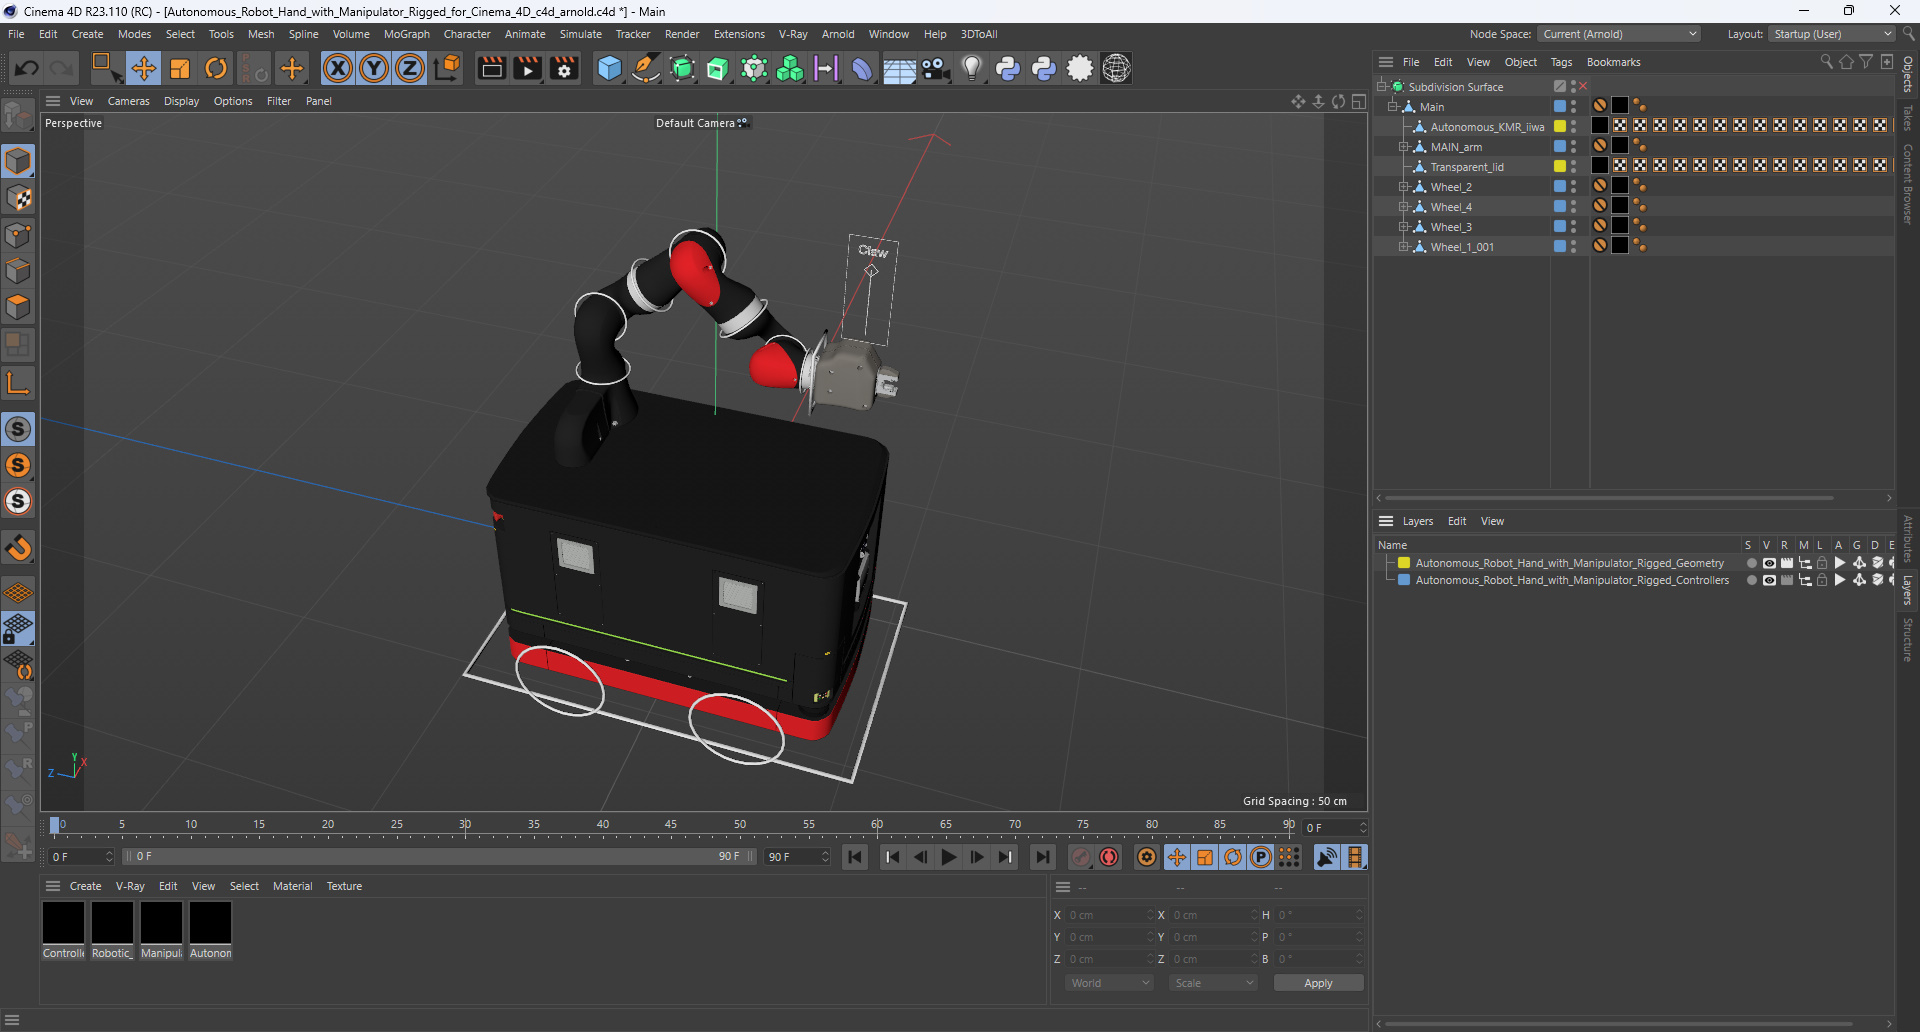This screenshot has height=1032, width=1920.
Task: Select the Rotate tool
Action: pos(216,68)
